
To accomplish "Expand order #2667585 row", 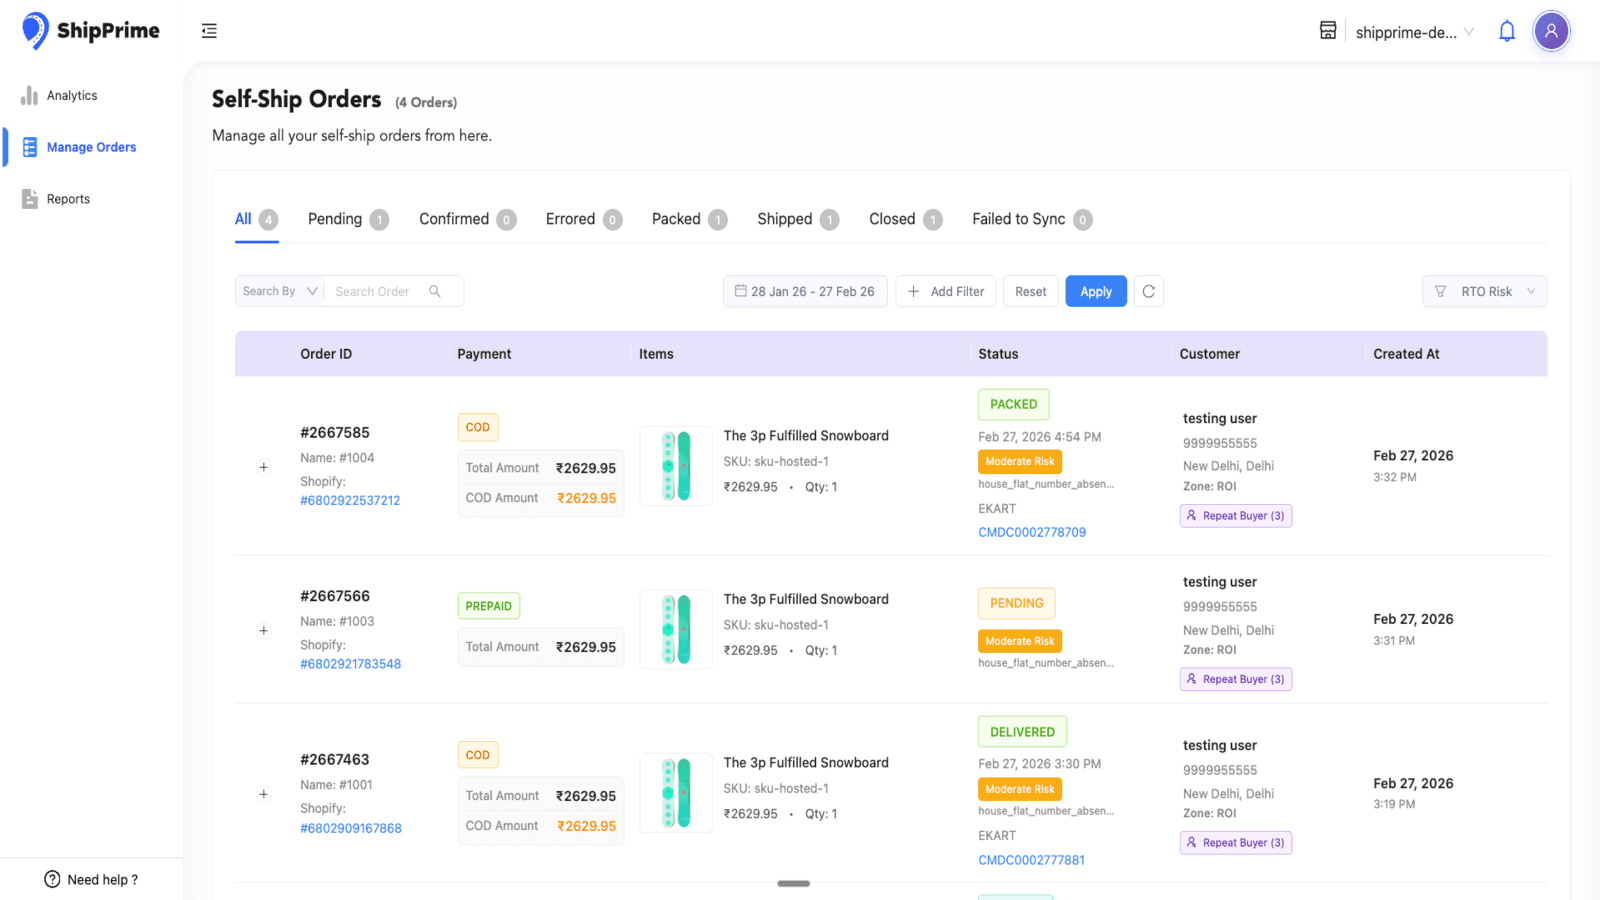I will (x=264, y=467).
